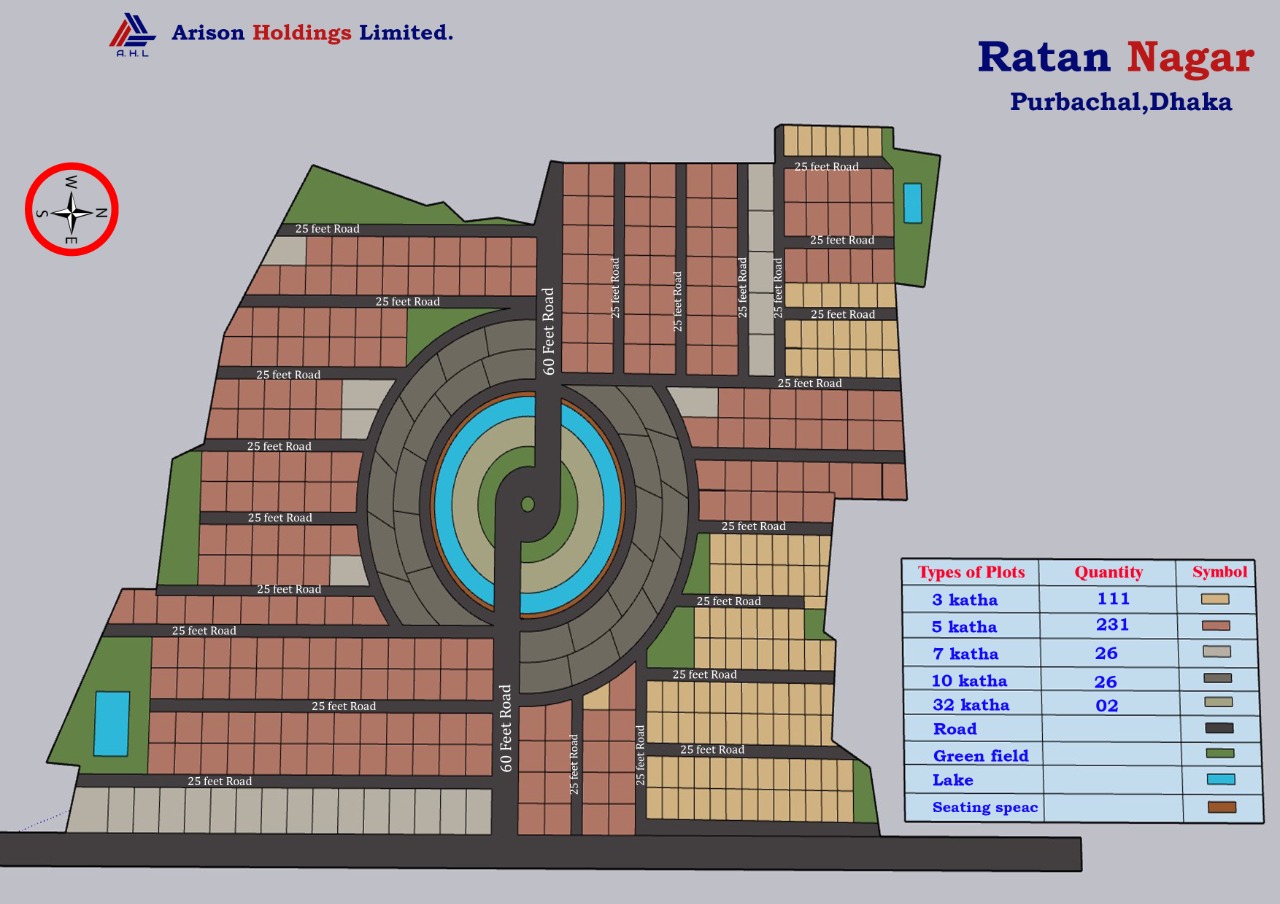This screenshot has width=1280, height=904.
Task: Click the blue pond beside the compass-north green field
Action: 912,203
